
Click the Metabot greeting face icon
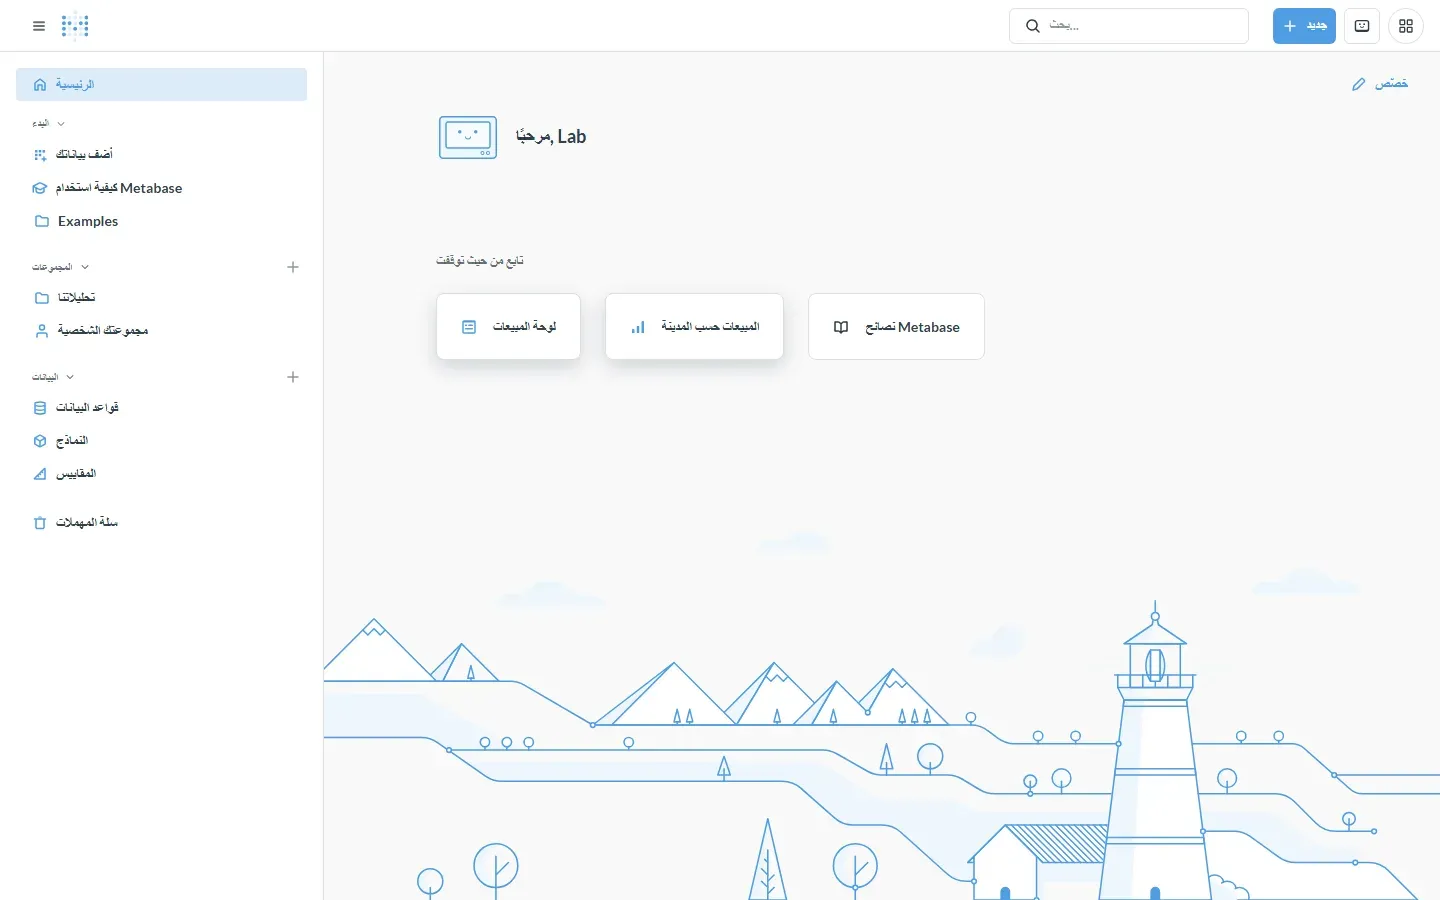click(x=468, y=138)
